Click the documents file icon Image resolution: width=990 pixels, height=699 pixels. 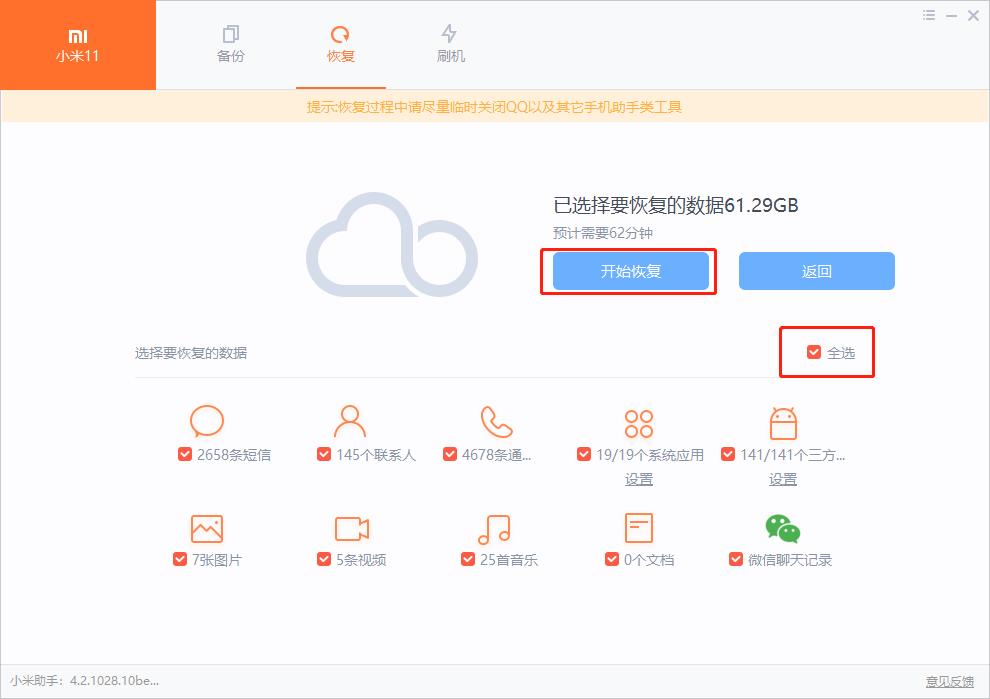pyautogui.click(x=638, y=528)
